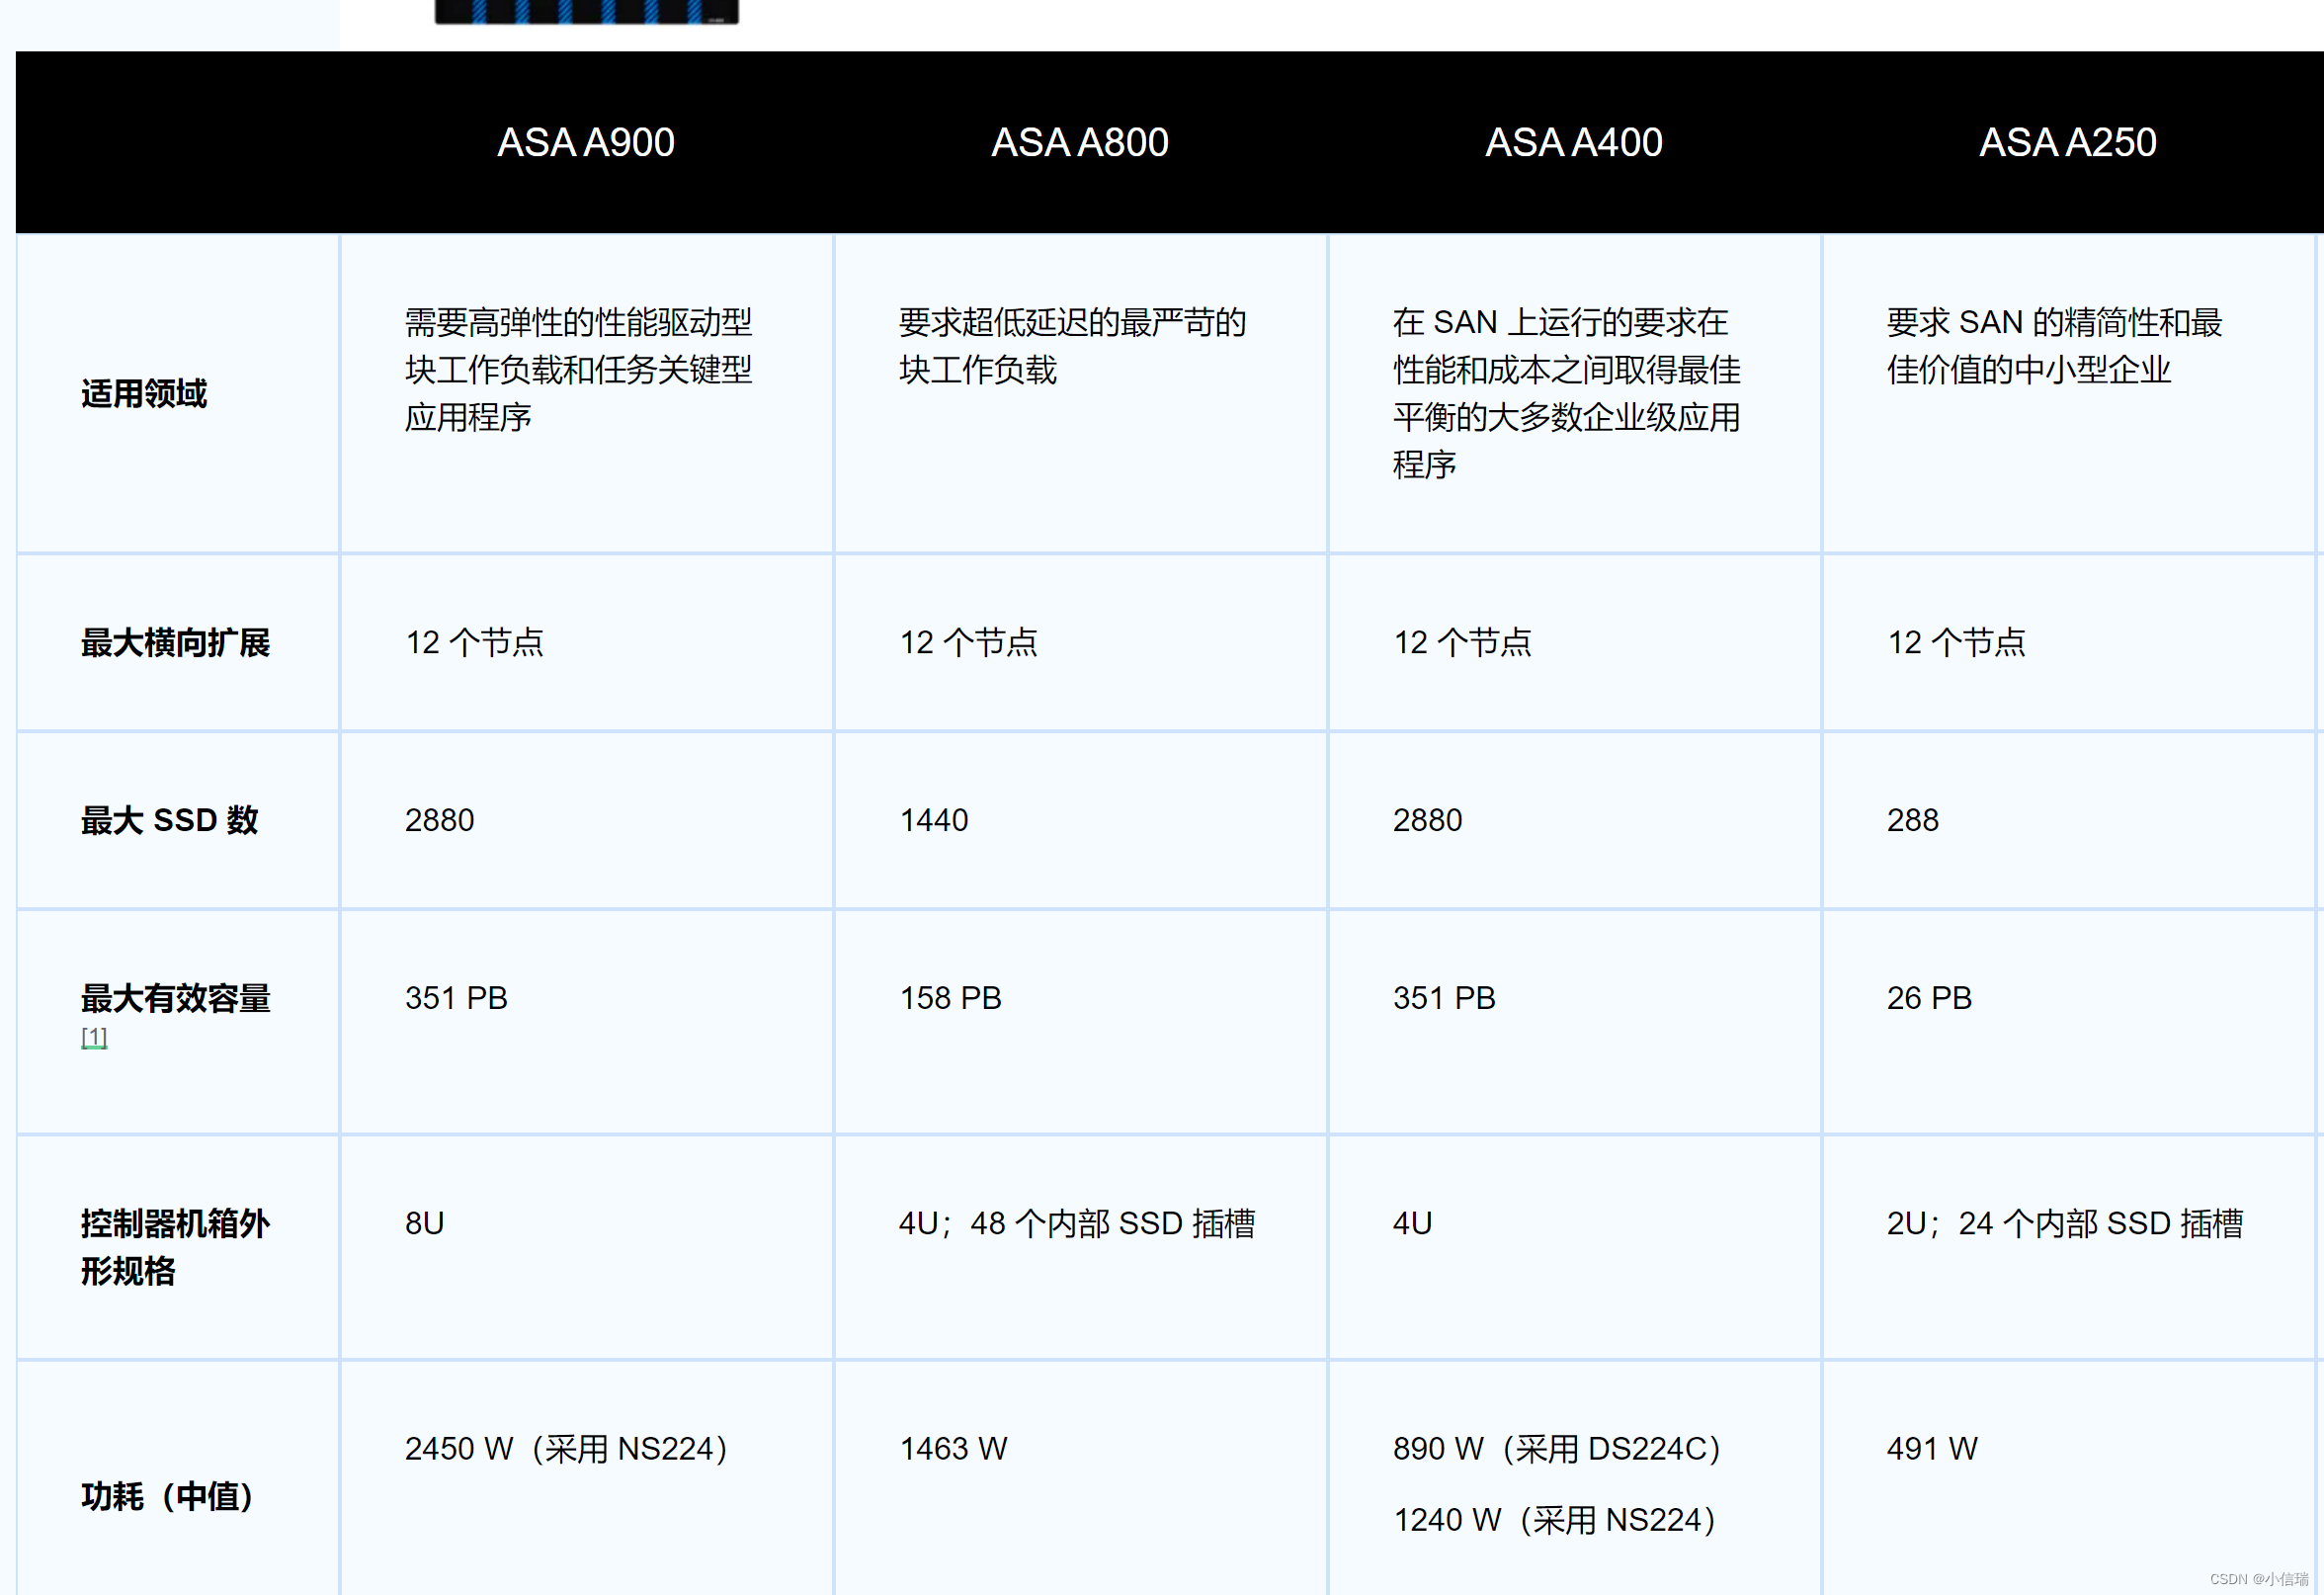The width and height of the screenshot is (2324, 1595).
Task: Click the 功耗（中值）row label
Action: tap(167, 1496)
